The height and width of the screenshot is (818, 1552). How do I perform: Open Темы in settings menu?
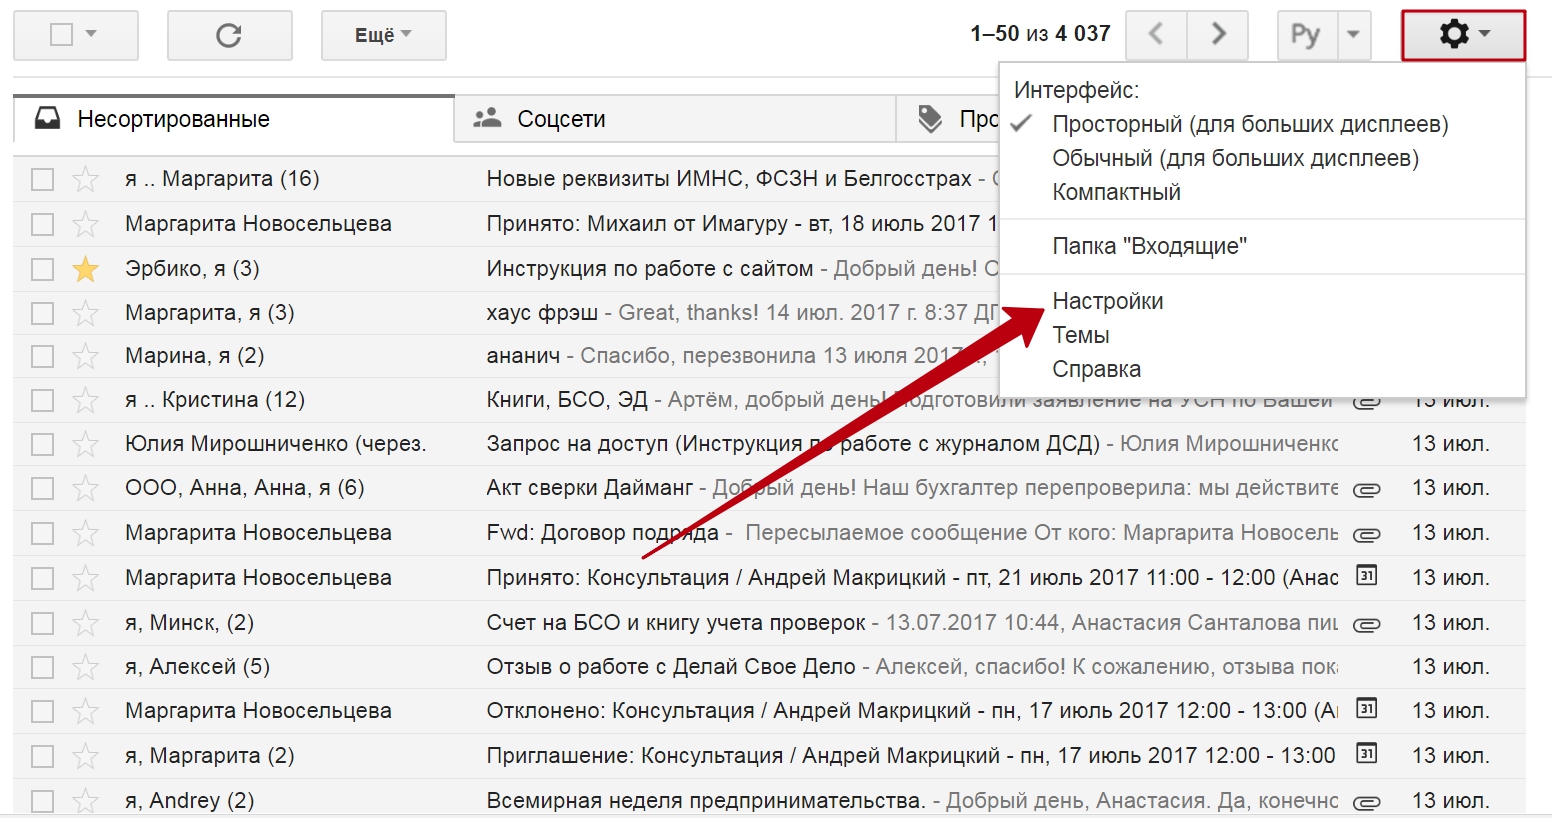[1080, 335]
